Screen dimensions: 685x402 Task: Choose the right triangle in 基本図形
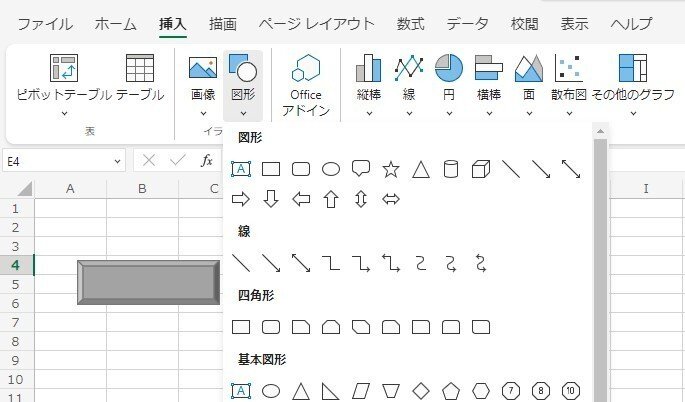click(x=331, y=391)
